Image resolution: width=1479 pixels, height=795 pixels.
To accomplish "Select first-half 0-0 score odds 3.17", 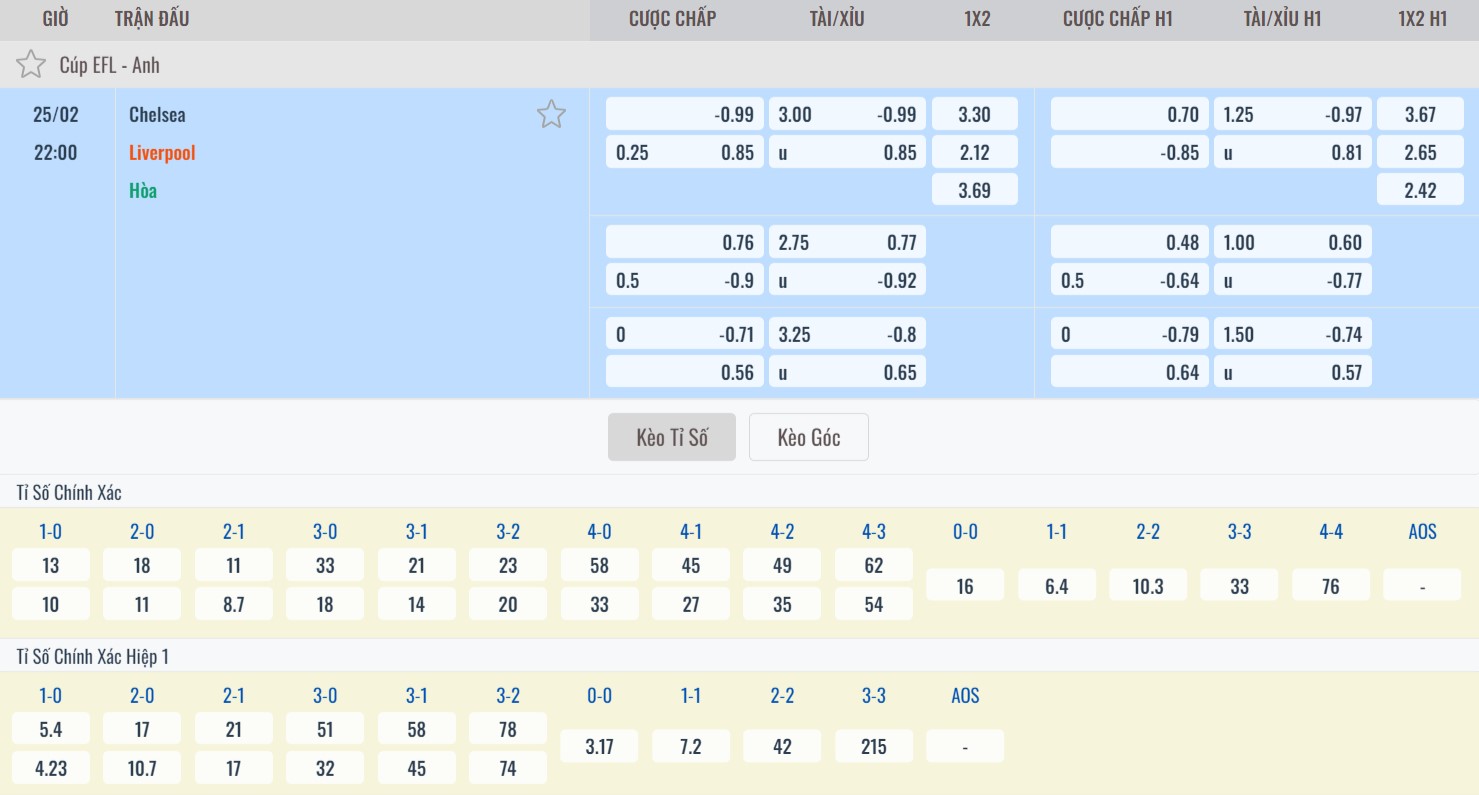I will 599,746.
